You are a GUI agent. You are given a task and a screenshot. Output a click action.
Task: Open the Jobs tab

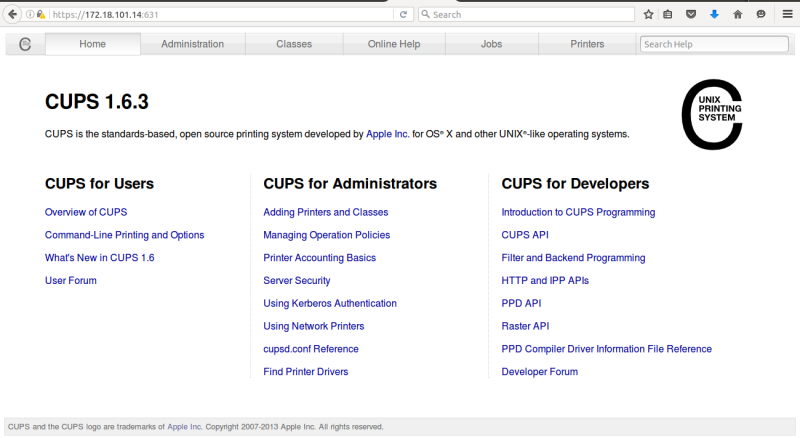[491, 44]
